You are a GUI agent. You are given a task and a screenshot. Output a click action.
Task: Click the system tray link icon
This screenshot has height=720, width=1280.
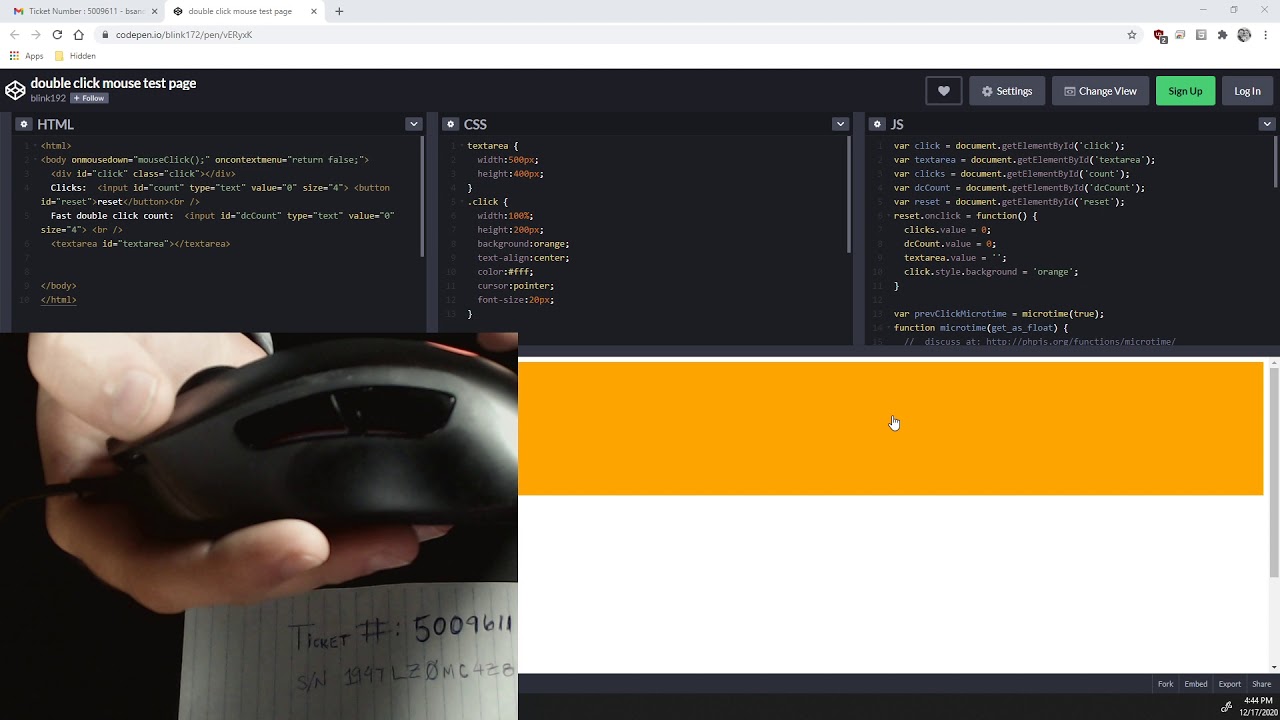click(x=1226, y=706)
